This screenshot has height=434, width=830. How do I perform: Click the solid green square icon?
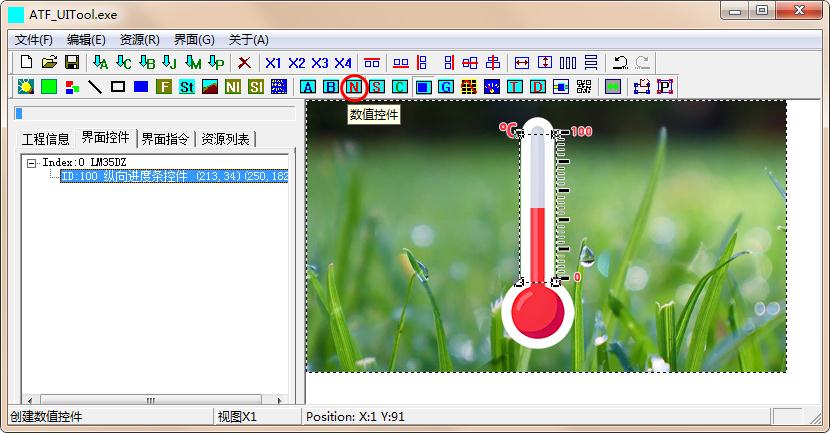[x=49, y=86]
